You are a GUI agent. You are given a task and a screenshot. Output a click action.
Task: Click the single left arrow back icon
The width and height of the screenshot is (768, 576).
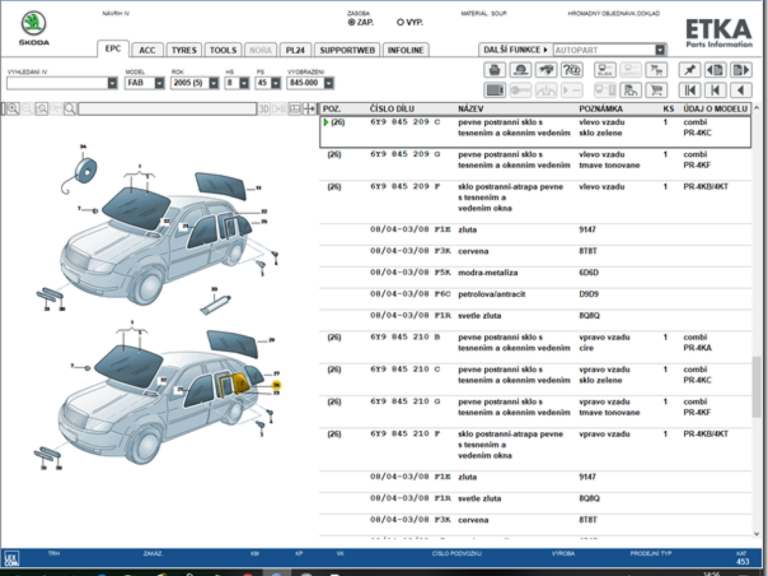point(741,90)
